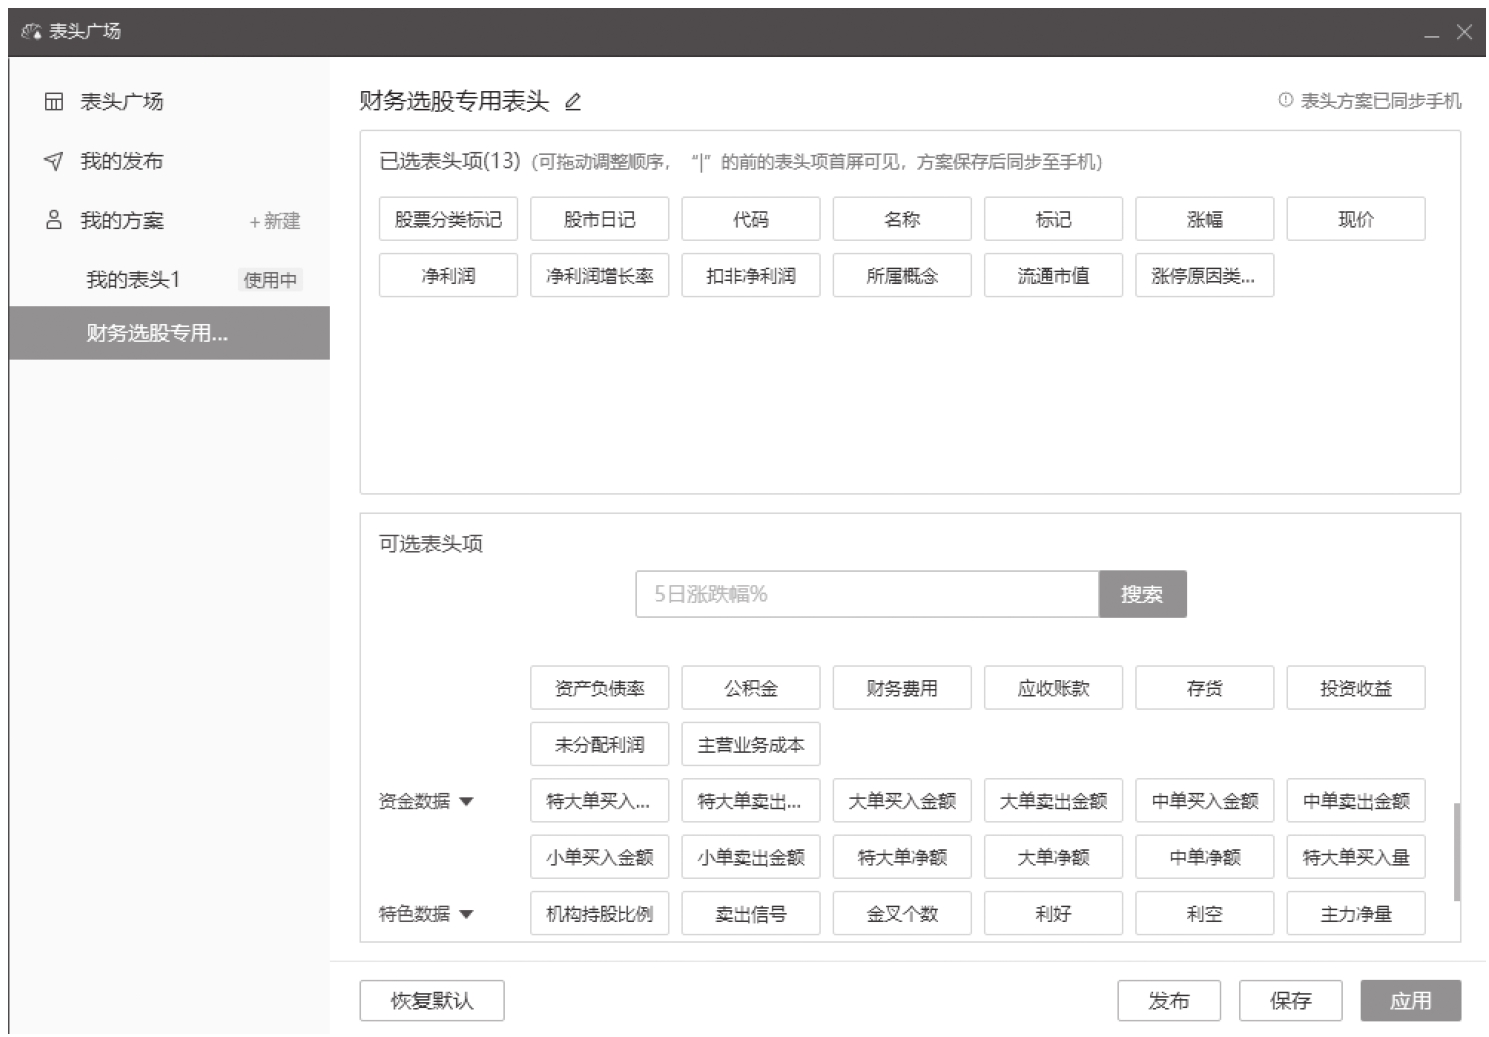Select the 股市日记 selected header
Viewport: 1489px width, 1037px height.
pyautogui.click(x=599, y=219)
